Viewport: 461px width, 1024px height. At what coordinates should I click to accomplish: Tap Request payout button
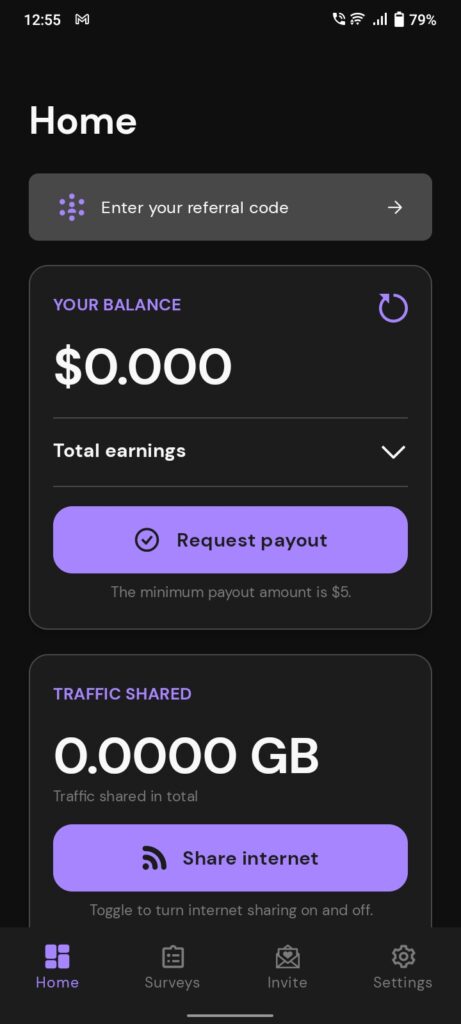(x=230, y=540)
